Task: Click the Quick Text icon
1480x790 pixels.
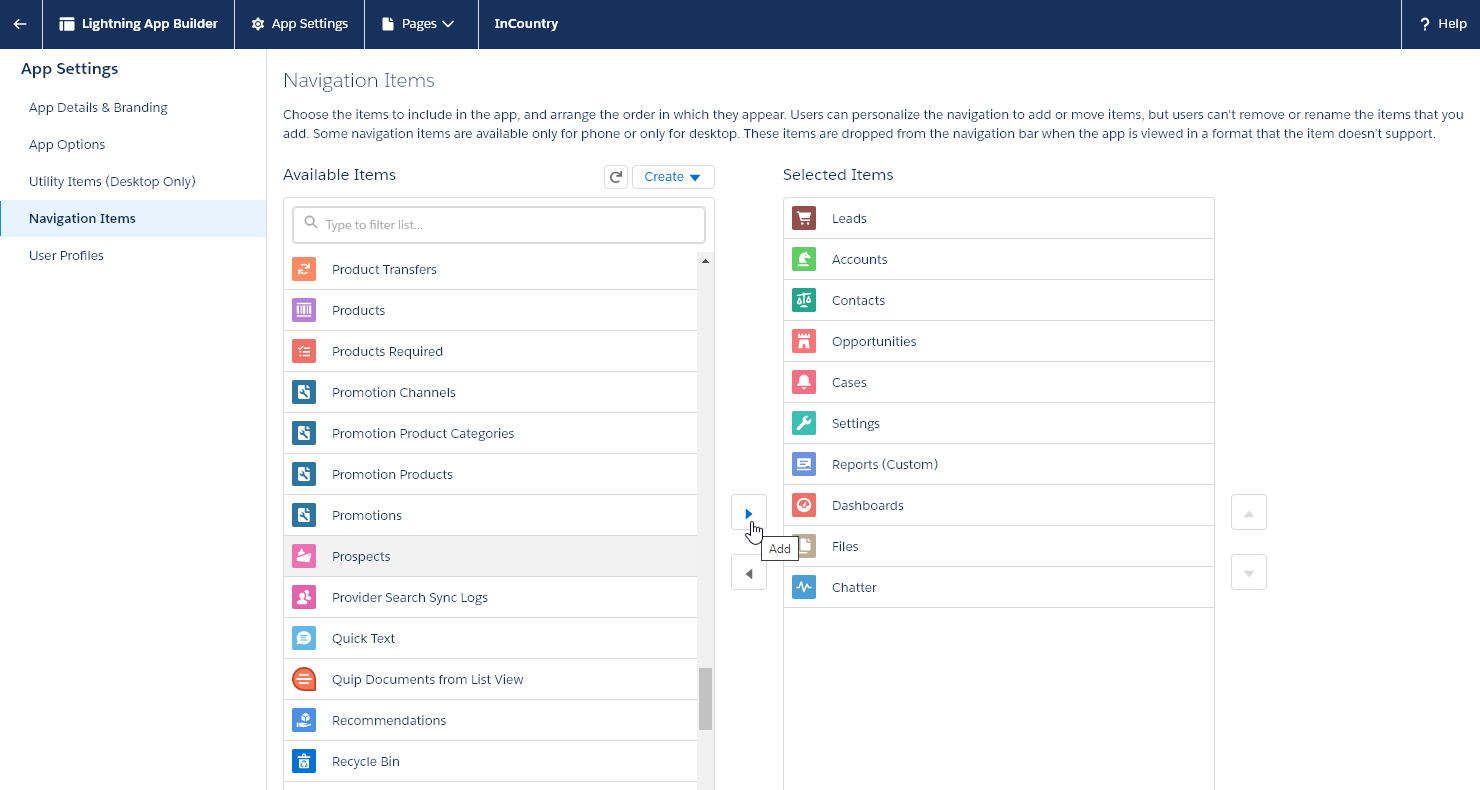Action: (304, 638)
